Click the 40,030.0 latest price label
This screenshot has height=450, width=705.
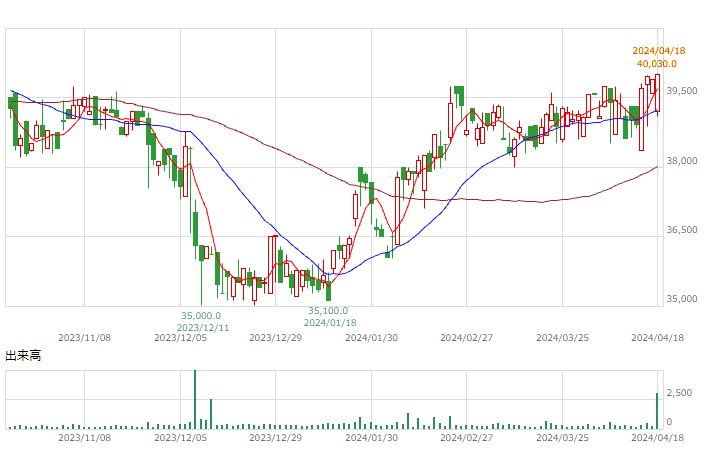click(x=656, y=64)
